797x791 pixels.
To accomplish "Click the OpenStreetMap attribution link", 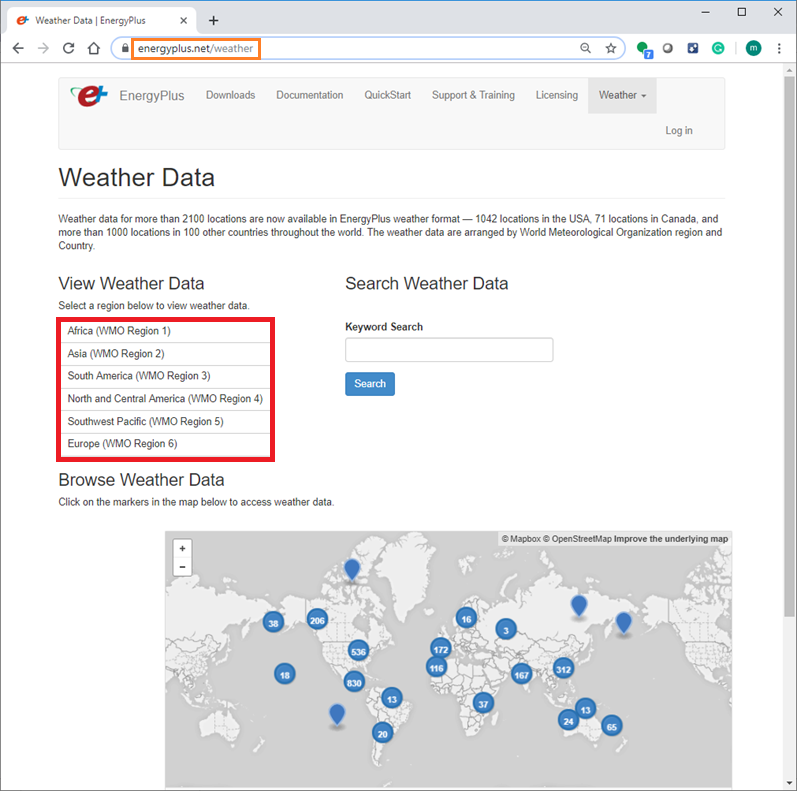I will tap(577, 539).
